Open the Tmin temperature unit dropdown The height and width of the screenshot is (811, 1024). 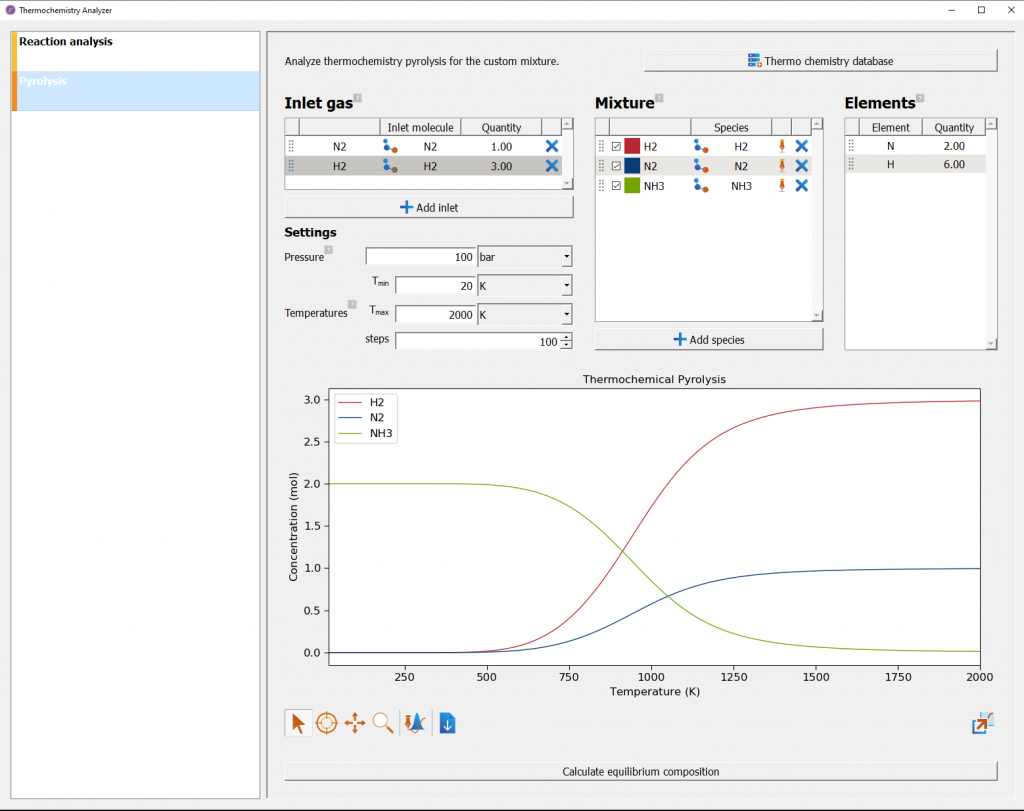(524, 286)
